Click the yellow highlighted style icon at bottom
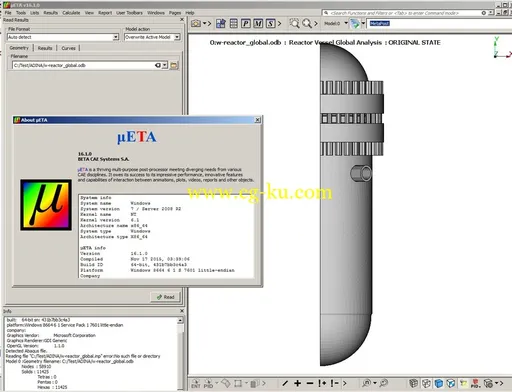 463,383
